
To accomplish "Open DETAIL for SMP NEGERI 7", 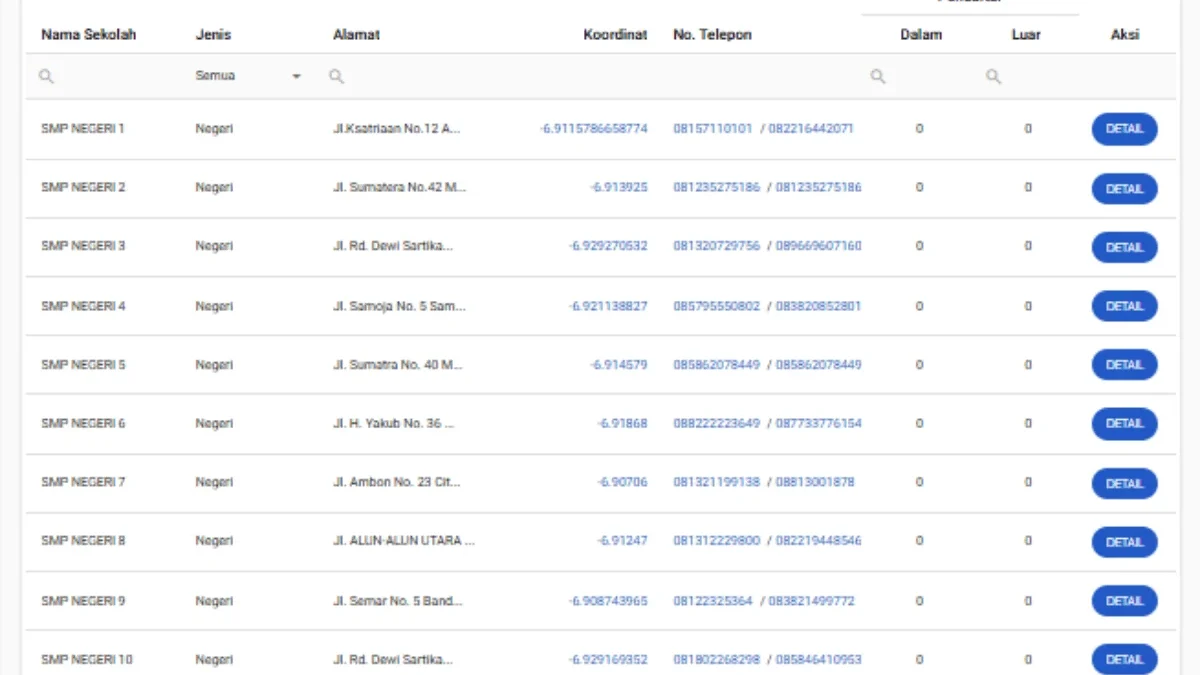I will (1124, 483).
